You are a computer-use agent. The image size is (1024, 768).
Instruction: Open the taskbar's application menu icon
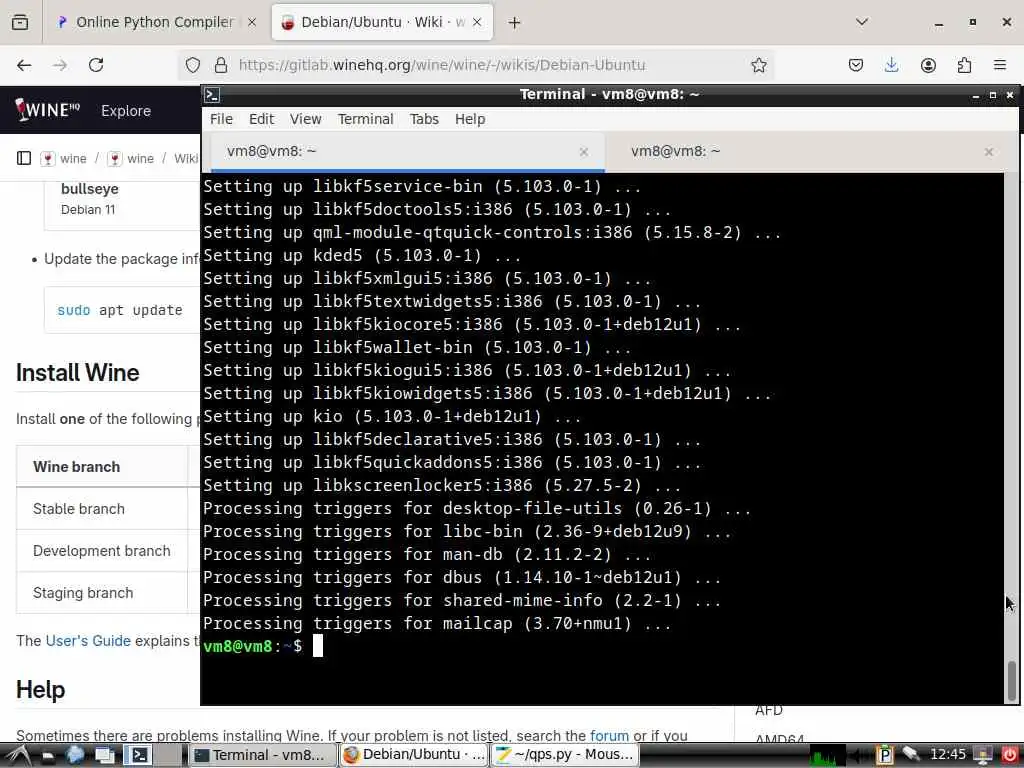[x=18, y=756]
